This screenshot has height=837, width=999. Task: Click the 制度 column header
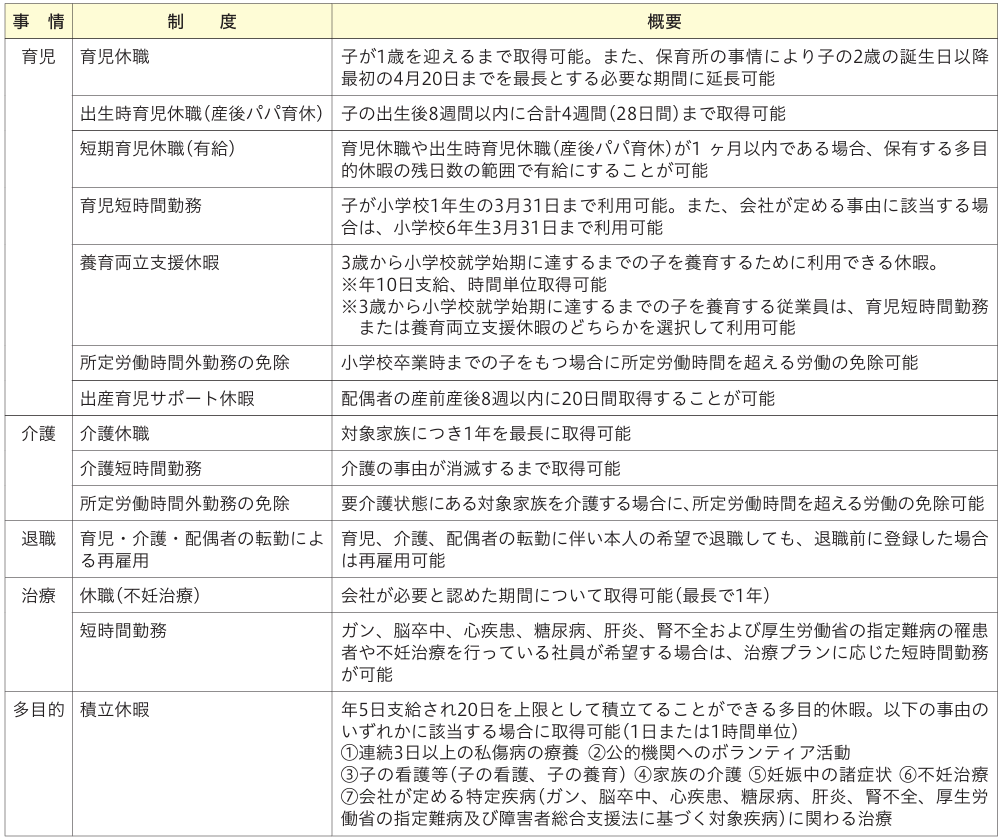202,22
